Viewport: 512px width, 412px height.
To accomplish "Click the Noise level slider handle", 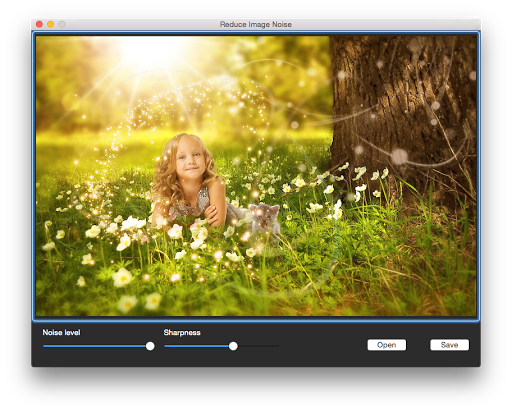I will point(150,346).
